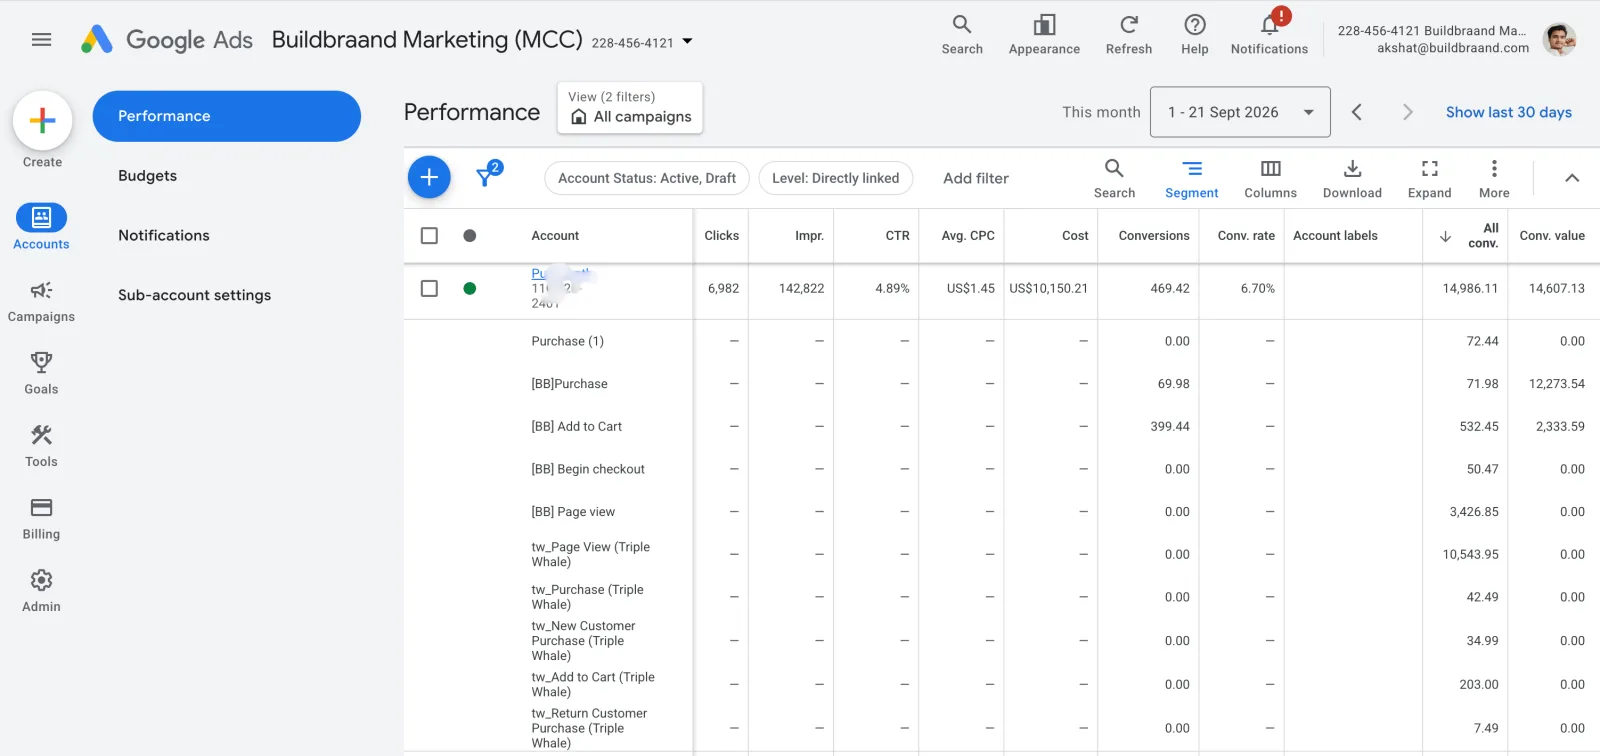Viewport: 1600px width, 756px height.
Task: Click Show last 30 days link
Action: coord(1509,112)
